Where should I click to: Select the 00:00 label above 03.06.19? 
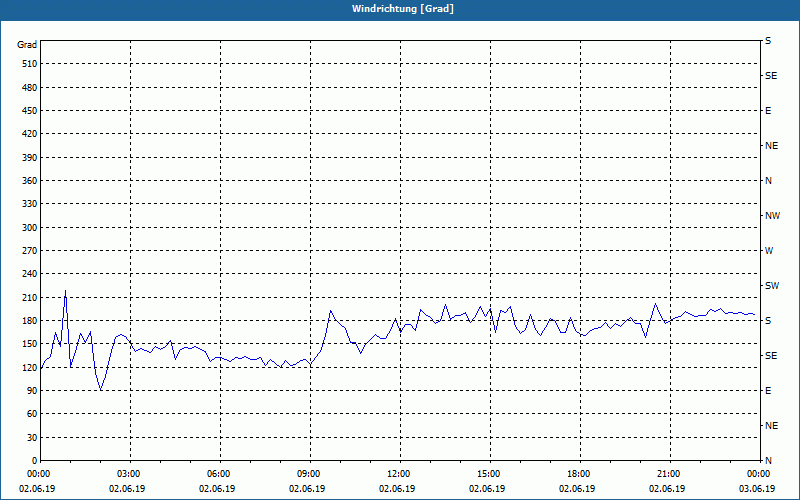759,474
